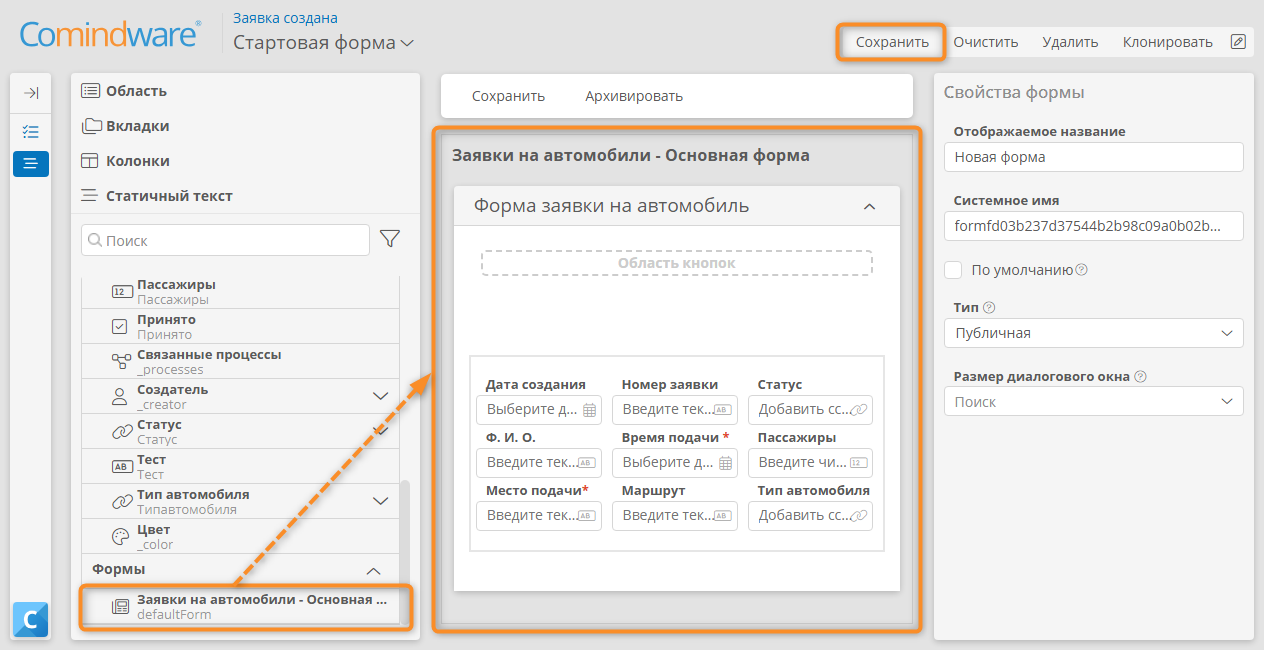Click the help icon beside Тип label
The width and height of the screenshot is (1264, 650).
click(x=990, y=308)
